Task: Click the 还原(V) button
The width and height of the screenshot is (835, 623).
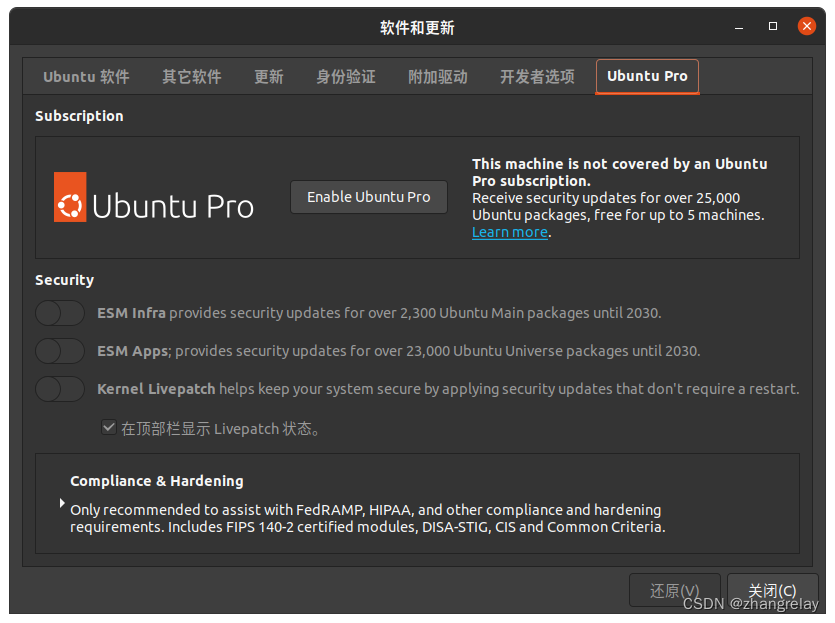Action: pyautogui.click(x=674, y=590)
